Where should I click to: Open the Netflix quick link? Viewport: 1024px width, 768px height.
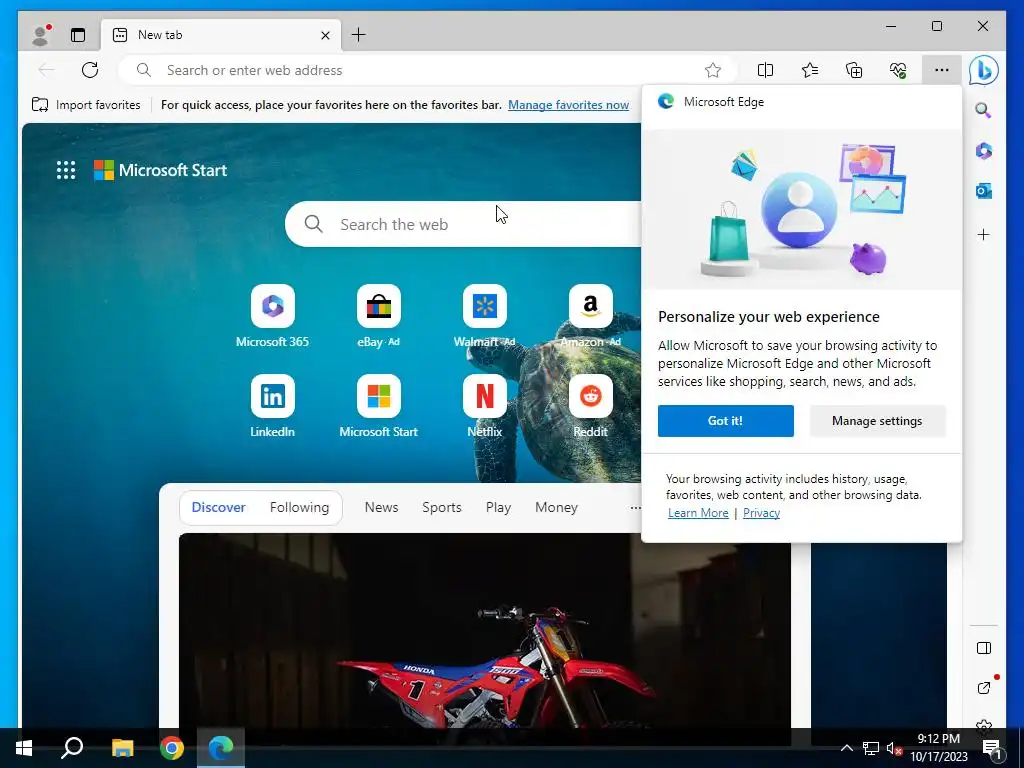485,406
